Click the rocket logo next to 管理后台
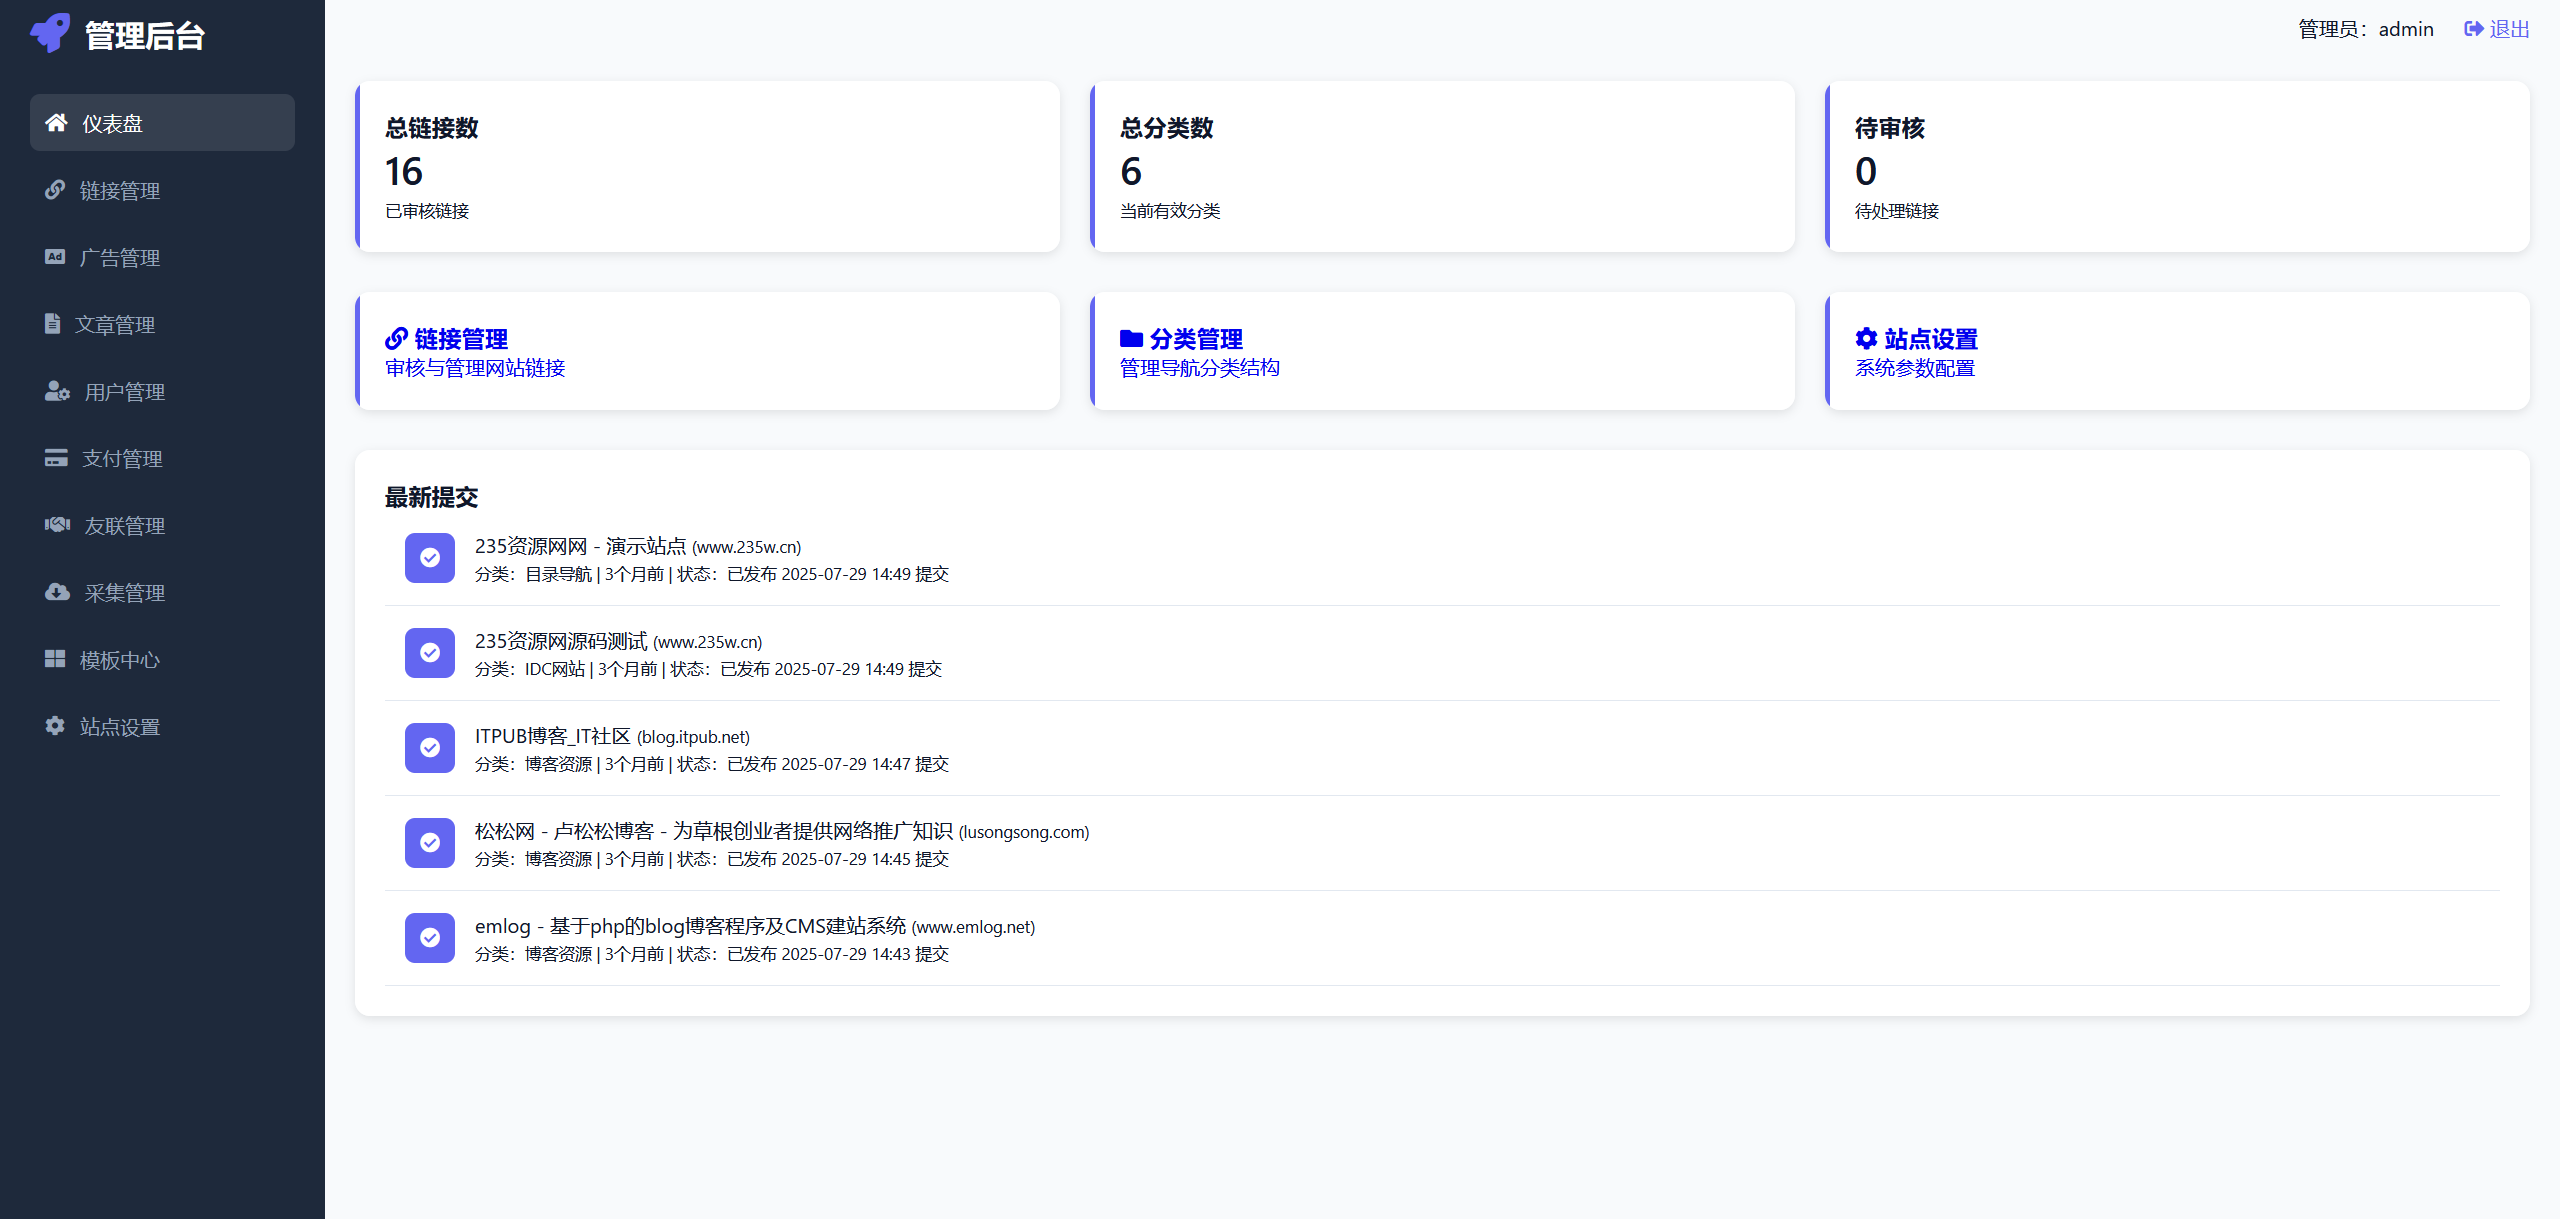The width and height of the screenshot is (2560, 1219). tap(50, 34)
